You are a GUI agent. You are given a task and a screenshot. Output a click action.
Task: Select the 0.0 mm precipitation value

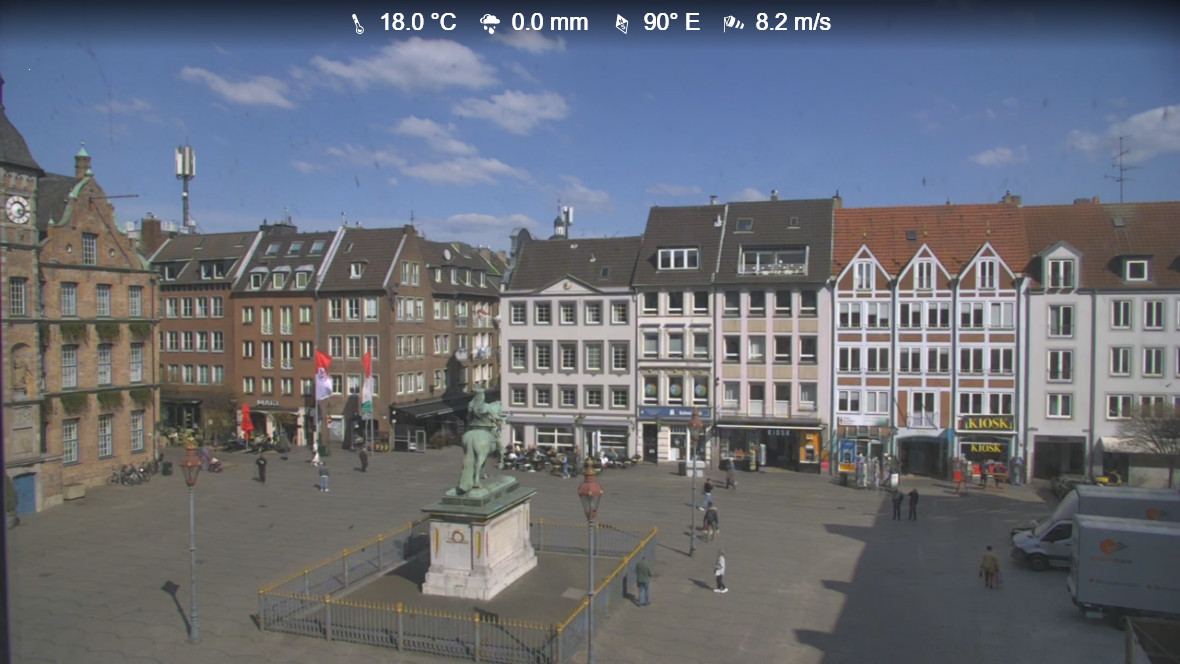549,22
